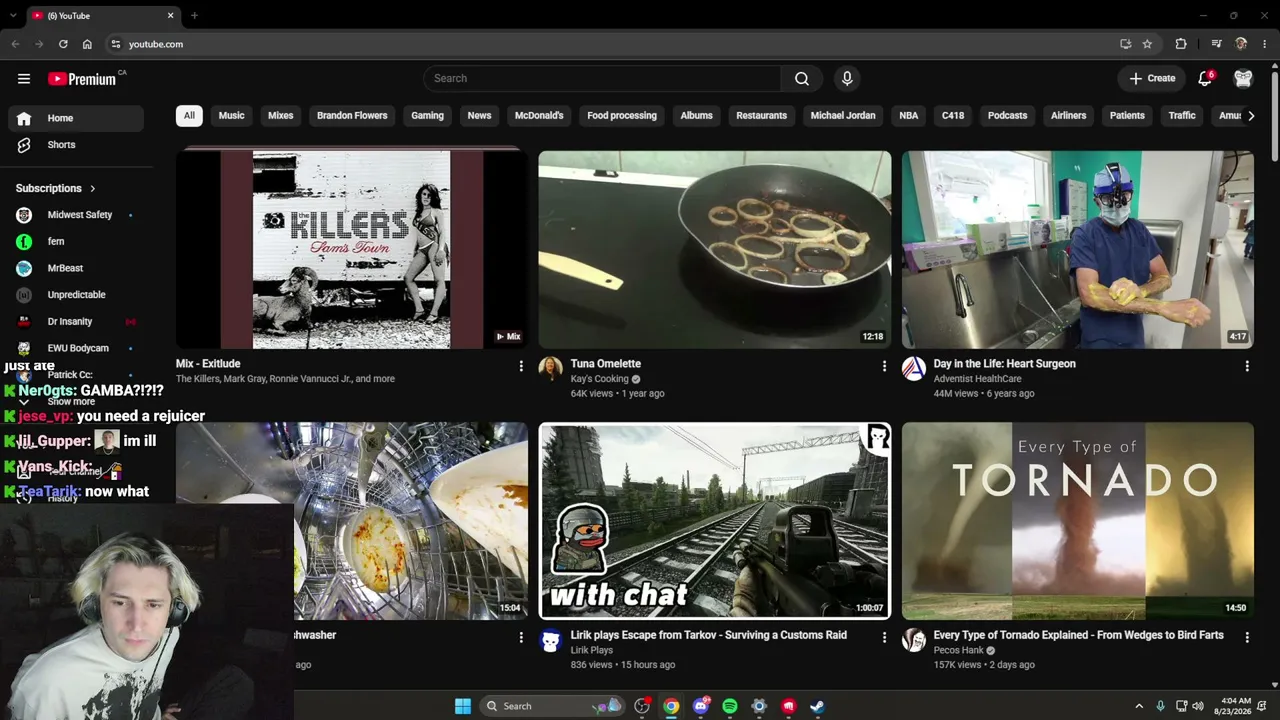1280x720 pixels.
Task: Open options for the Tuna Omelette video
Action: [884, 367]
